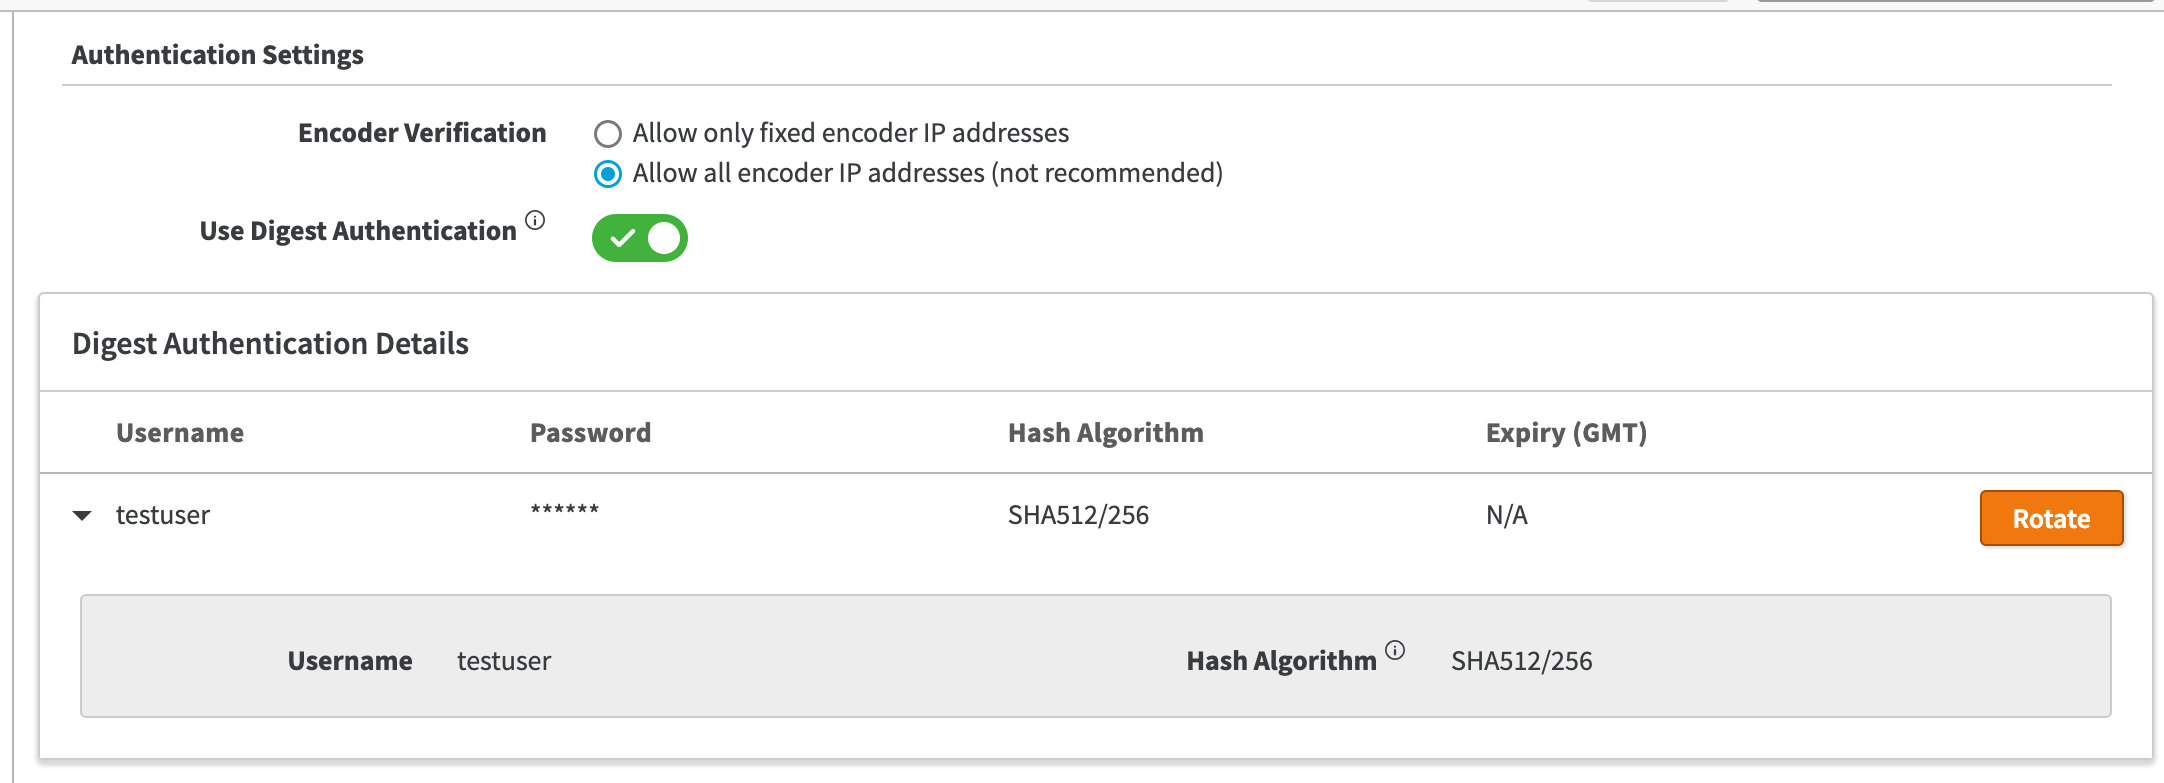Click SHA512/256 value in expanded details panel
2164x783 pixels.
1521,662
